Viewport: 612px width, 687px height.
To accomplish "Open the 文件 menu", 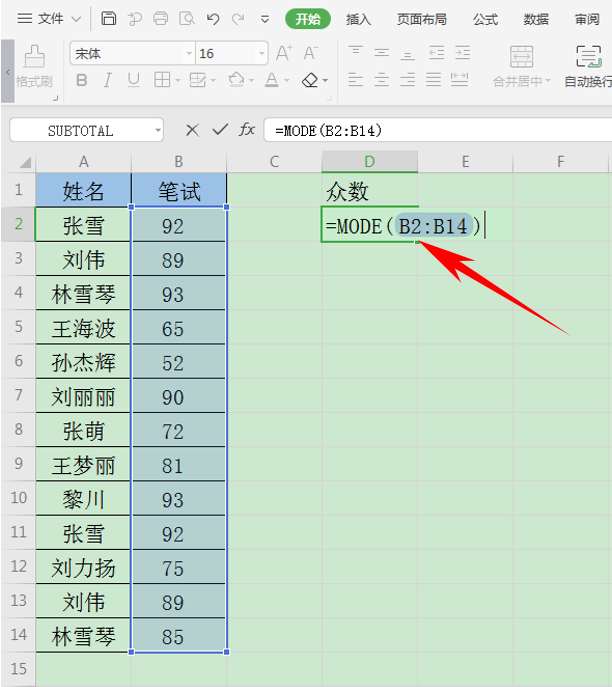I will click(50, 19).
